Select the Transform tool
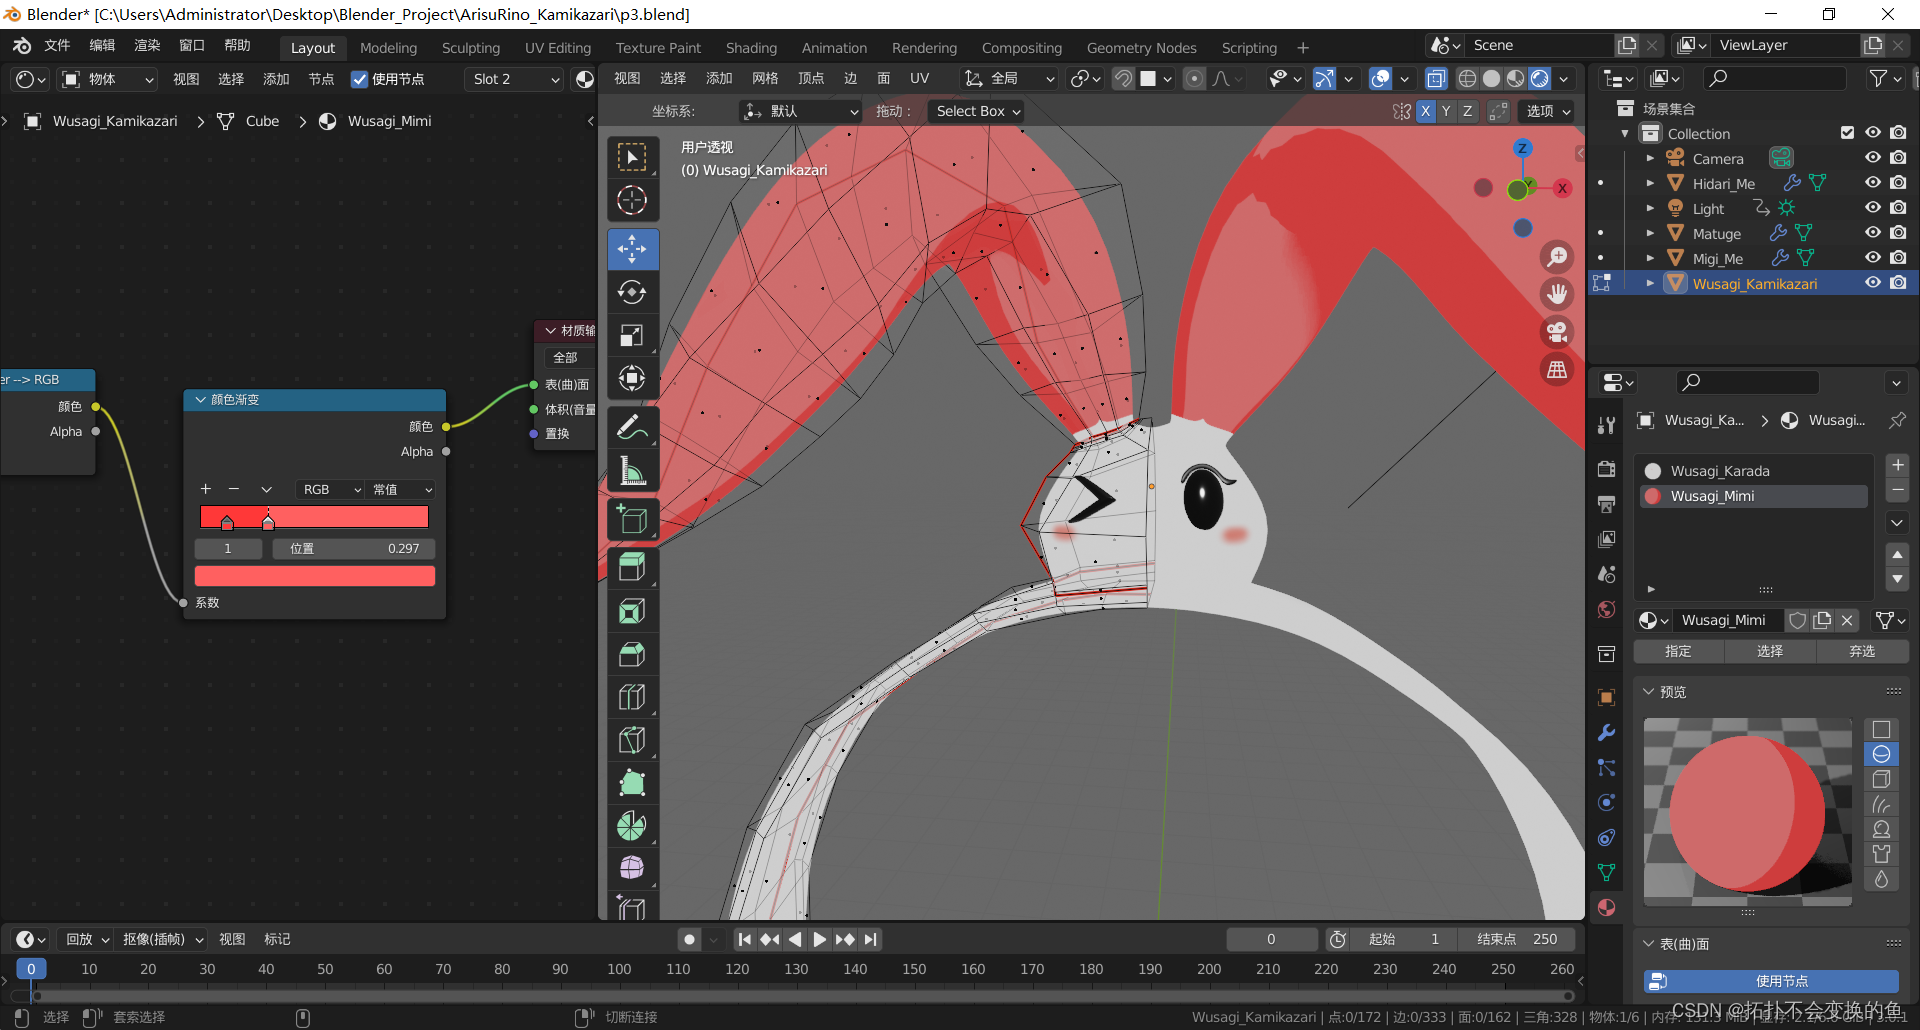1920x1030 pixels. tap(632, 378)
